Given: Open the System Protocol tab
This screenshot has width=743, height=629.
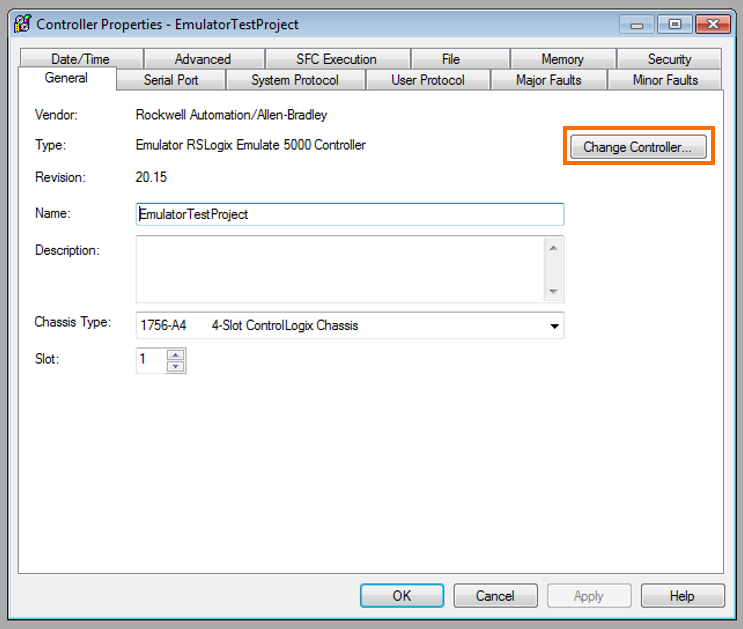Looking at the screenshot, I should pos(295,80).
